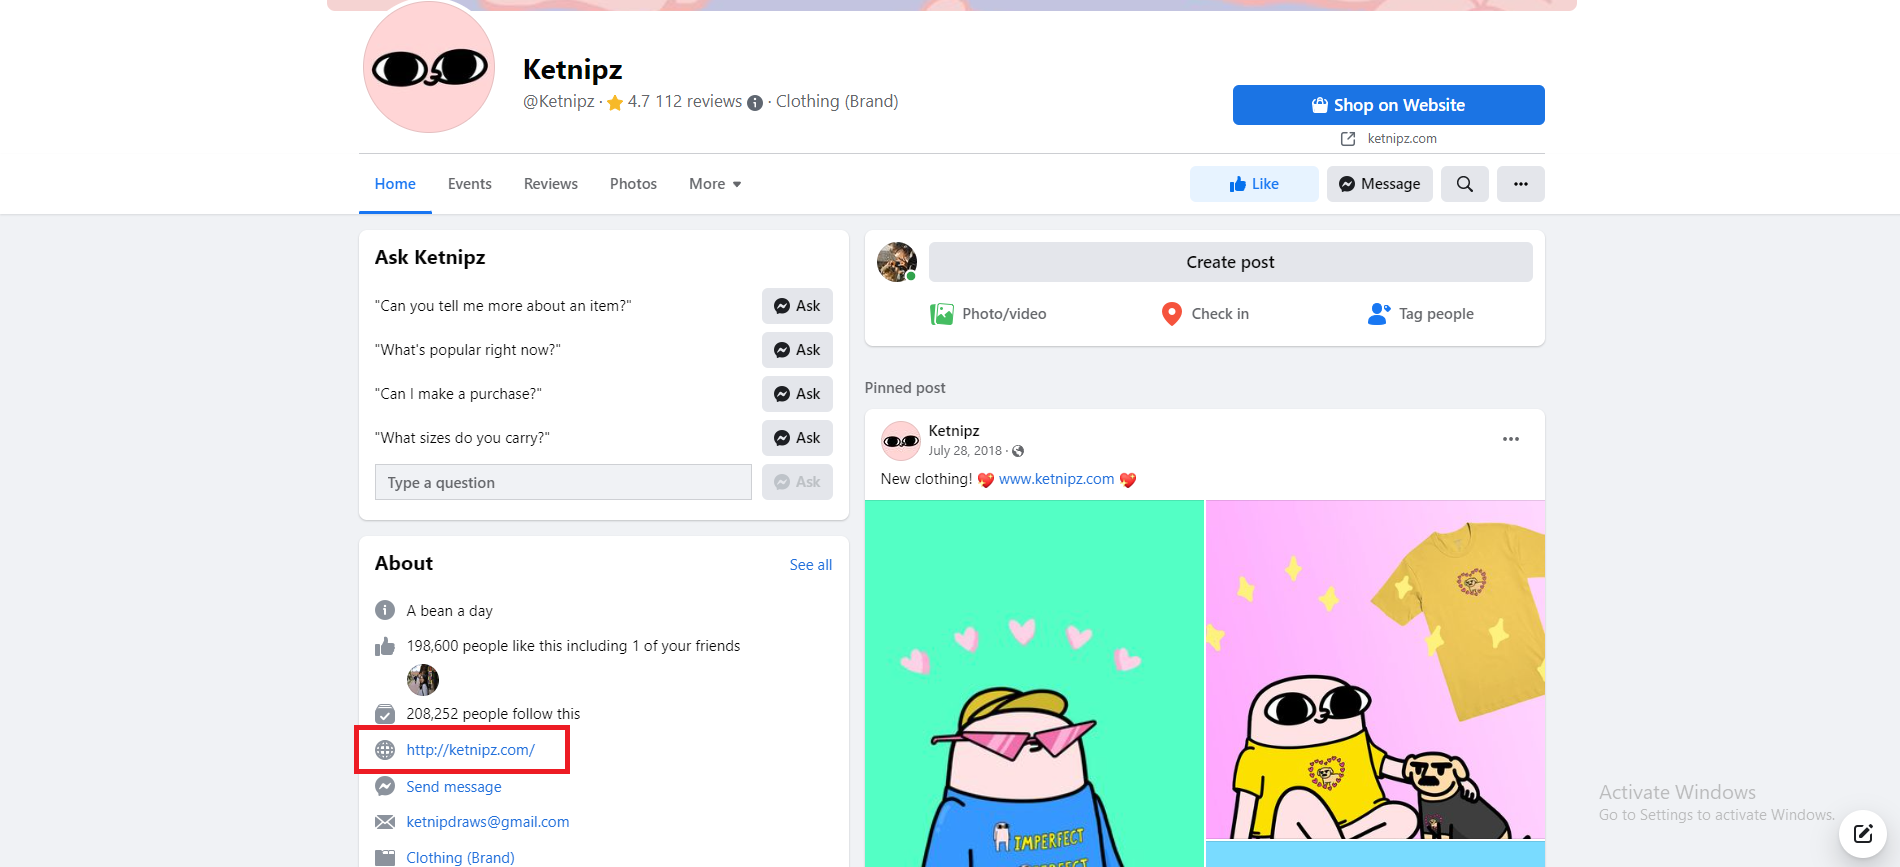The height and width of the screenshot is (867, 1900).
Task: Open the new message compose icon
Action: [1863, 833]
